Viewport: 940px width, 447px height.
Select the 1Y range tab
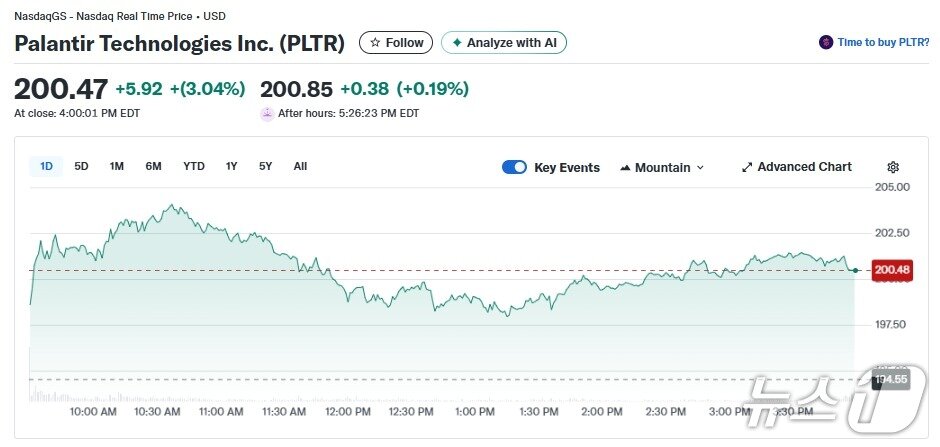tap(232, 166)
